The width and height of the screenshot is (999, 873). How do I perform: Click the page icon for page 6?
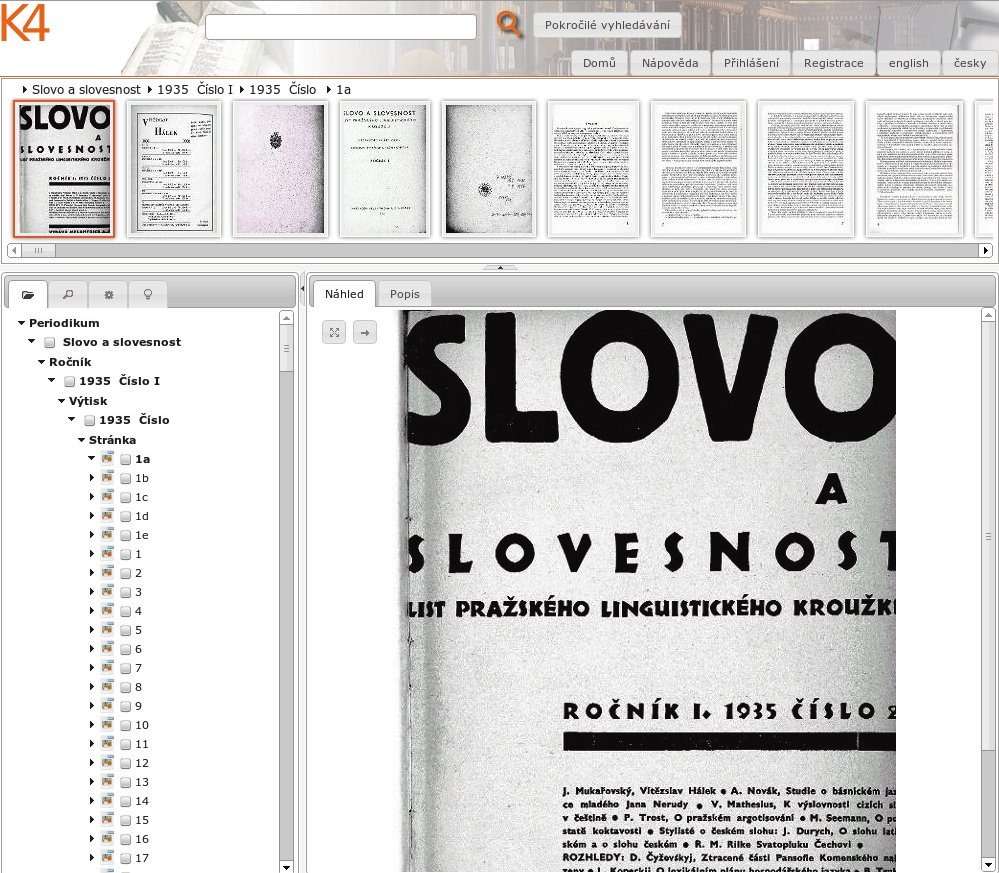[108, 649]
